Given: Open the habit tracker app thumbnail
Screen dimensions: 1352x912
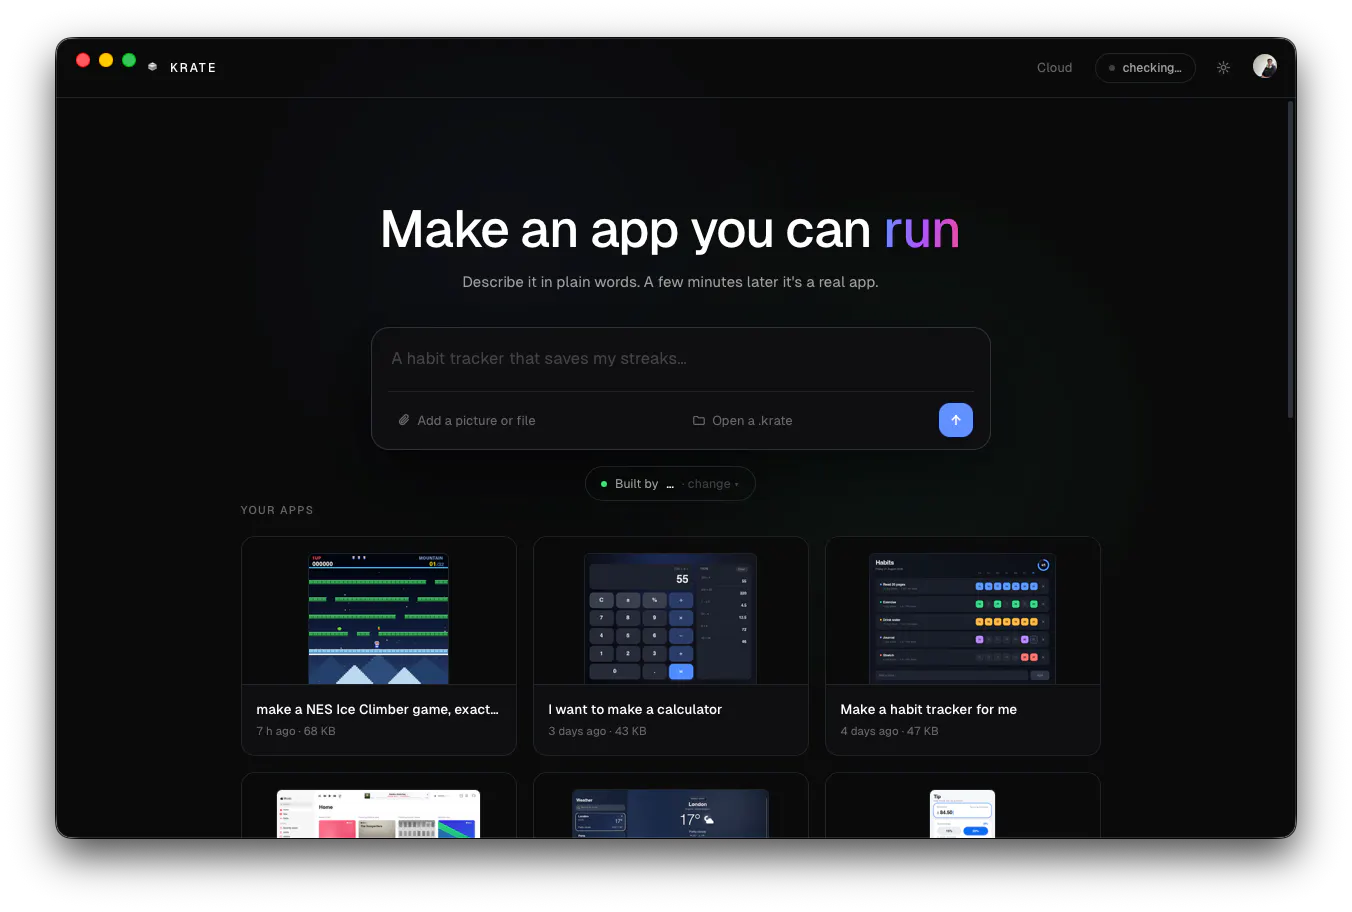Looking at the screenshot, I should 962,618.
